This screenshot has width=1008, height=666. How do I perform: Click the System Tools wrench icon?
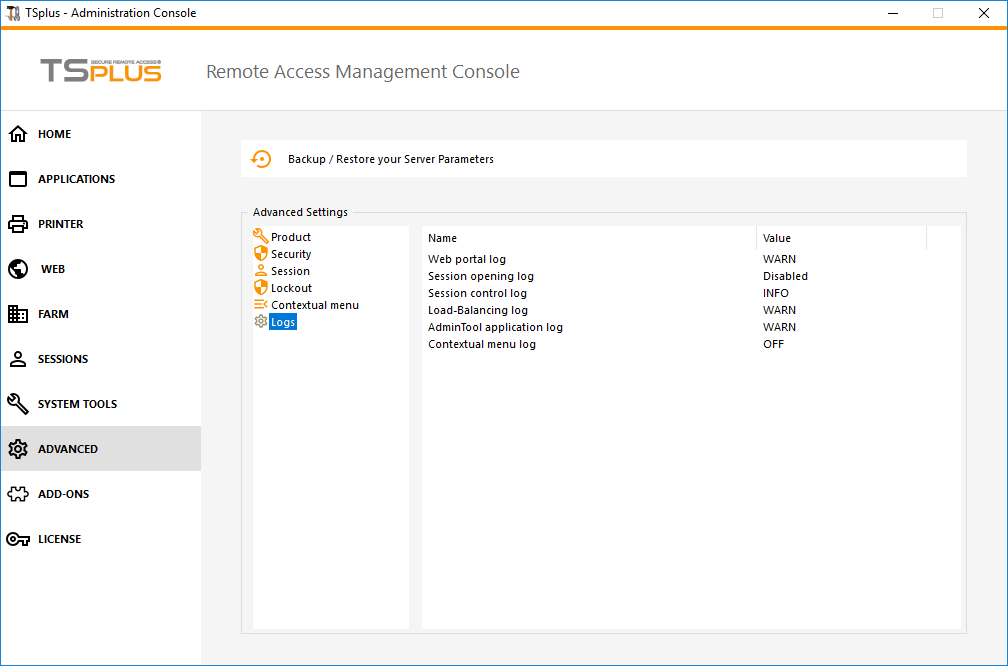[x=18, y=404]
